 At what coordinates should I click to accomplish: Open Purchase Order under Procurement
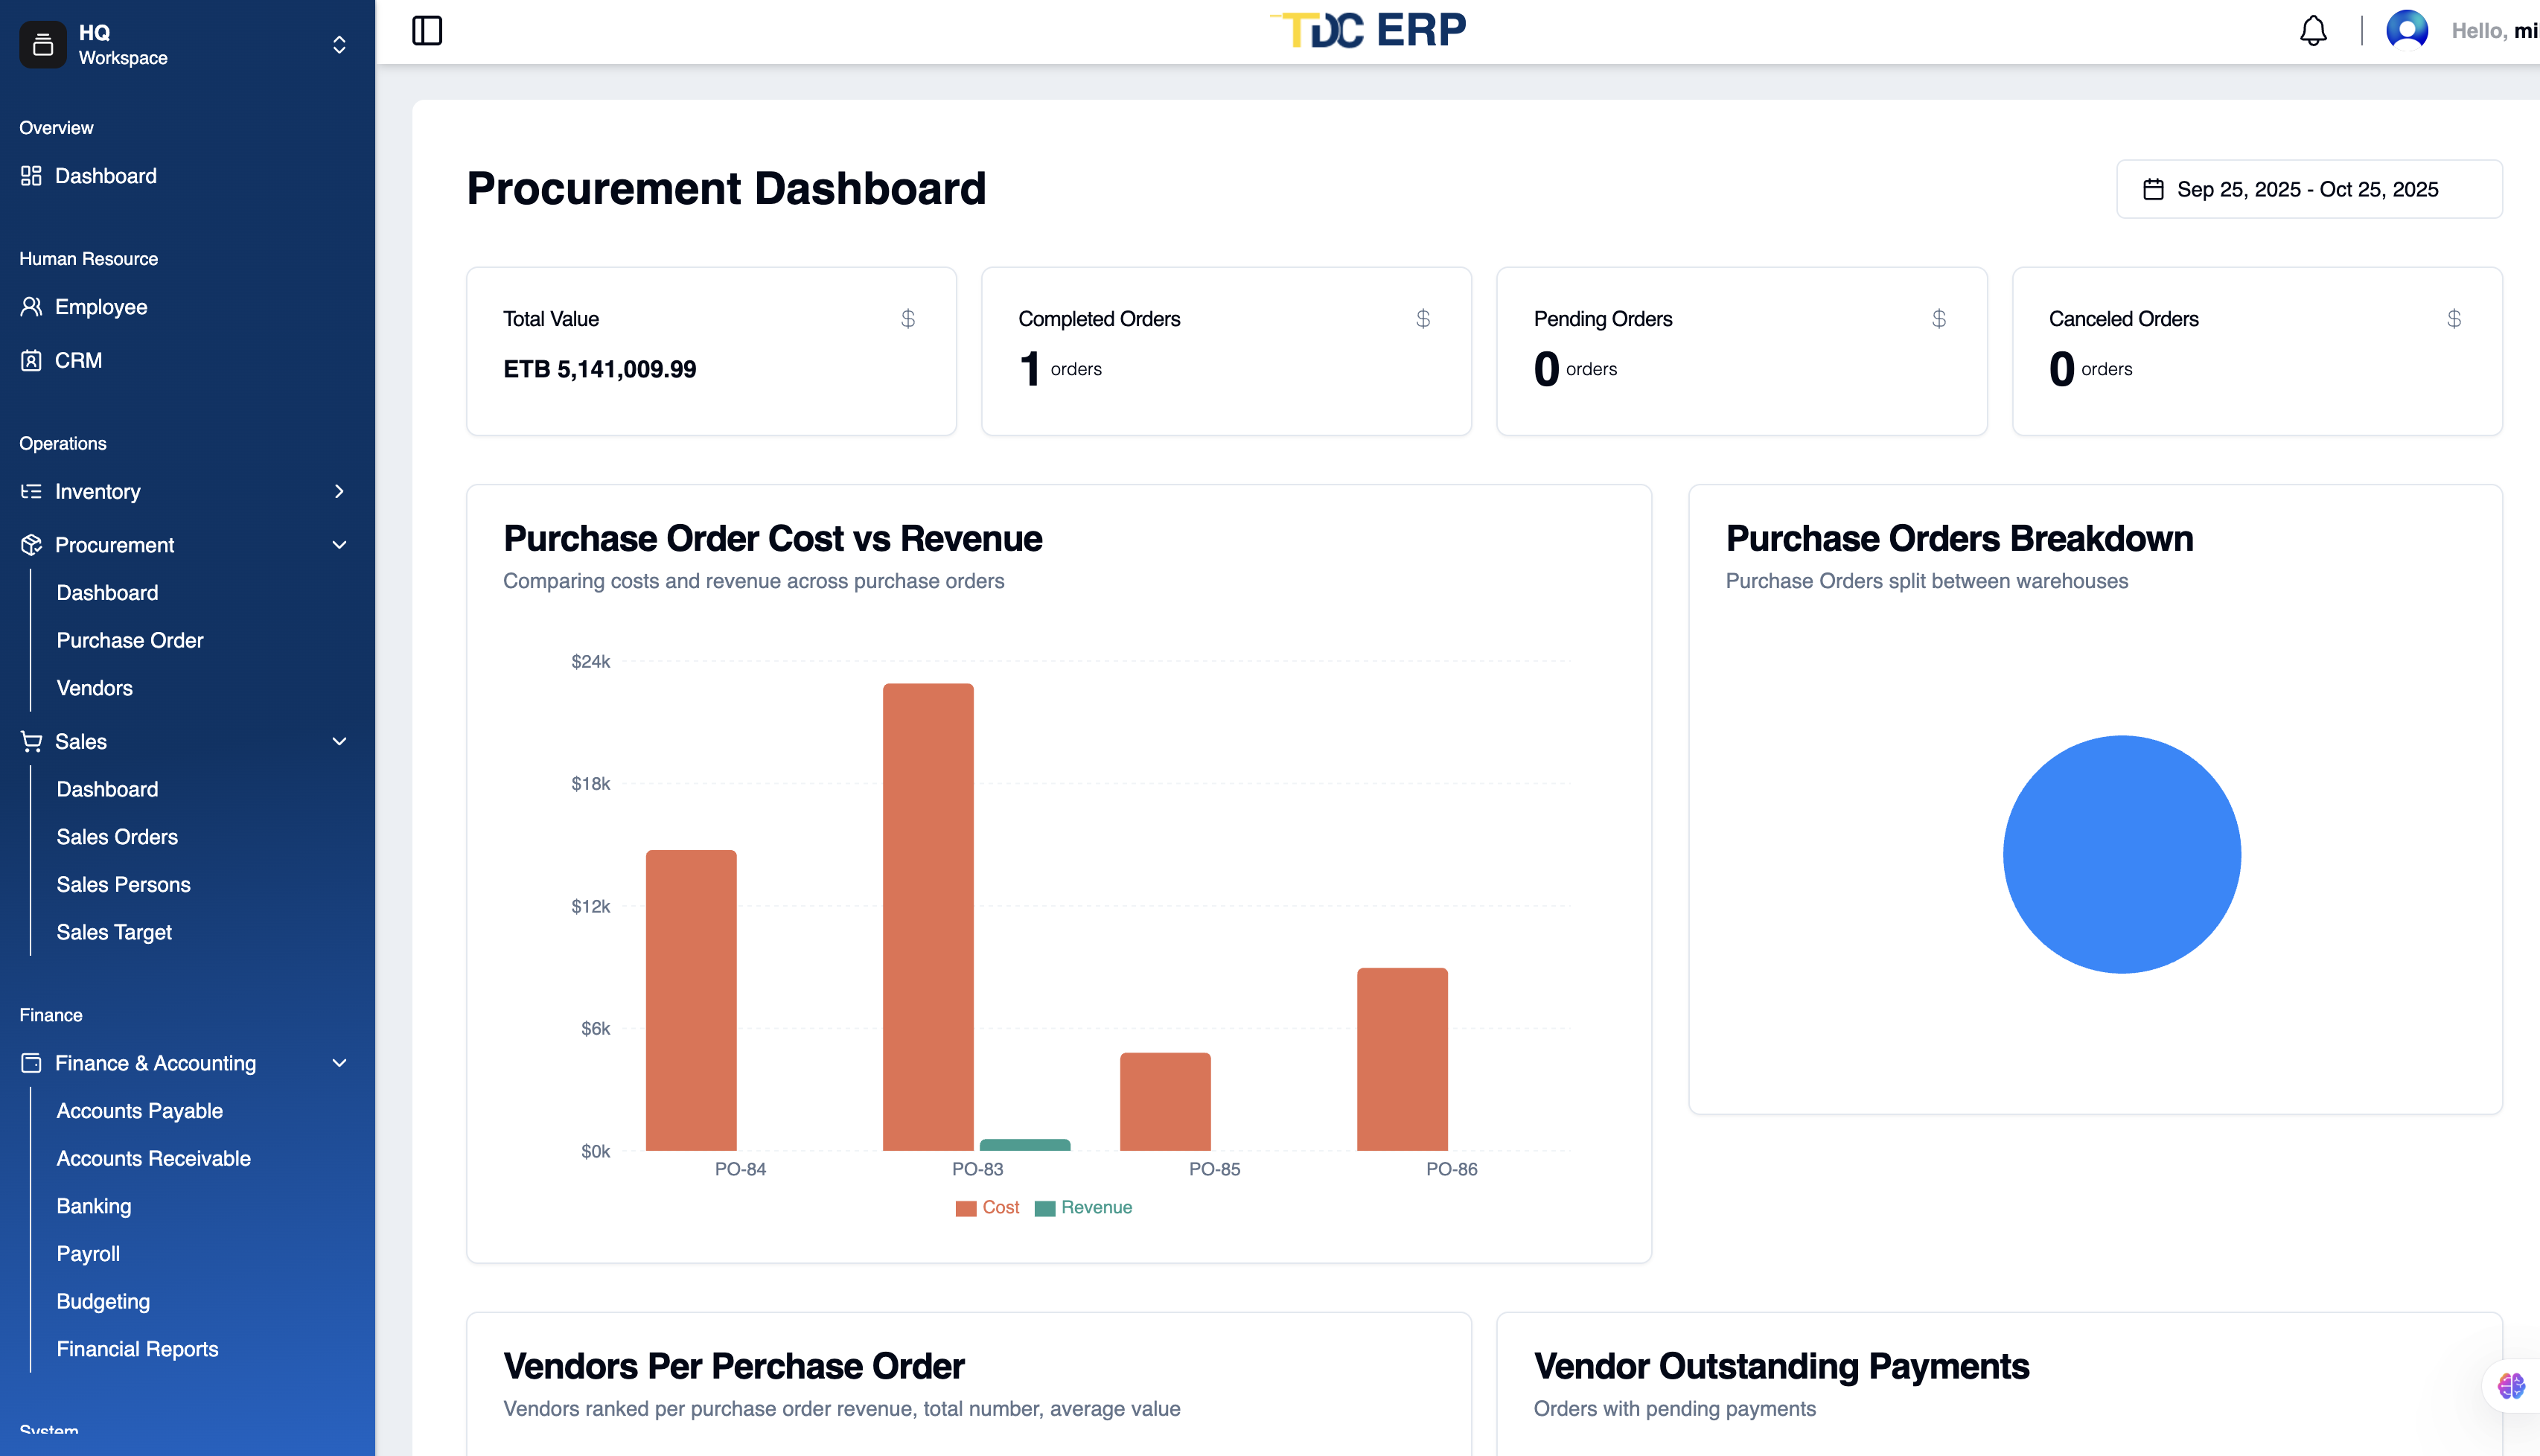130,640
